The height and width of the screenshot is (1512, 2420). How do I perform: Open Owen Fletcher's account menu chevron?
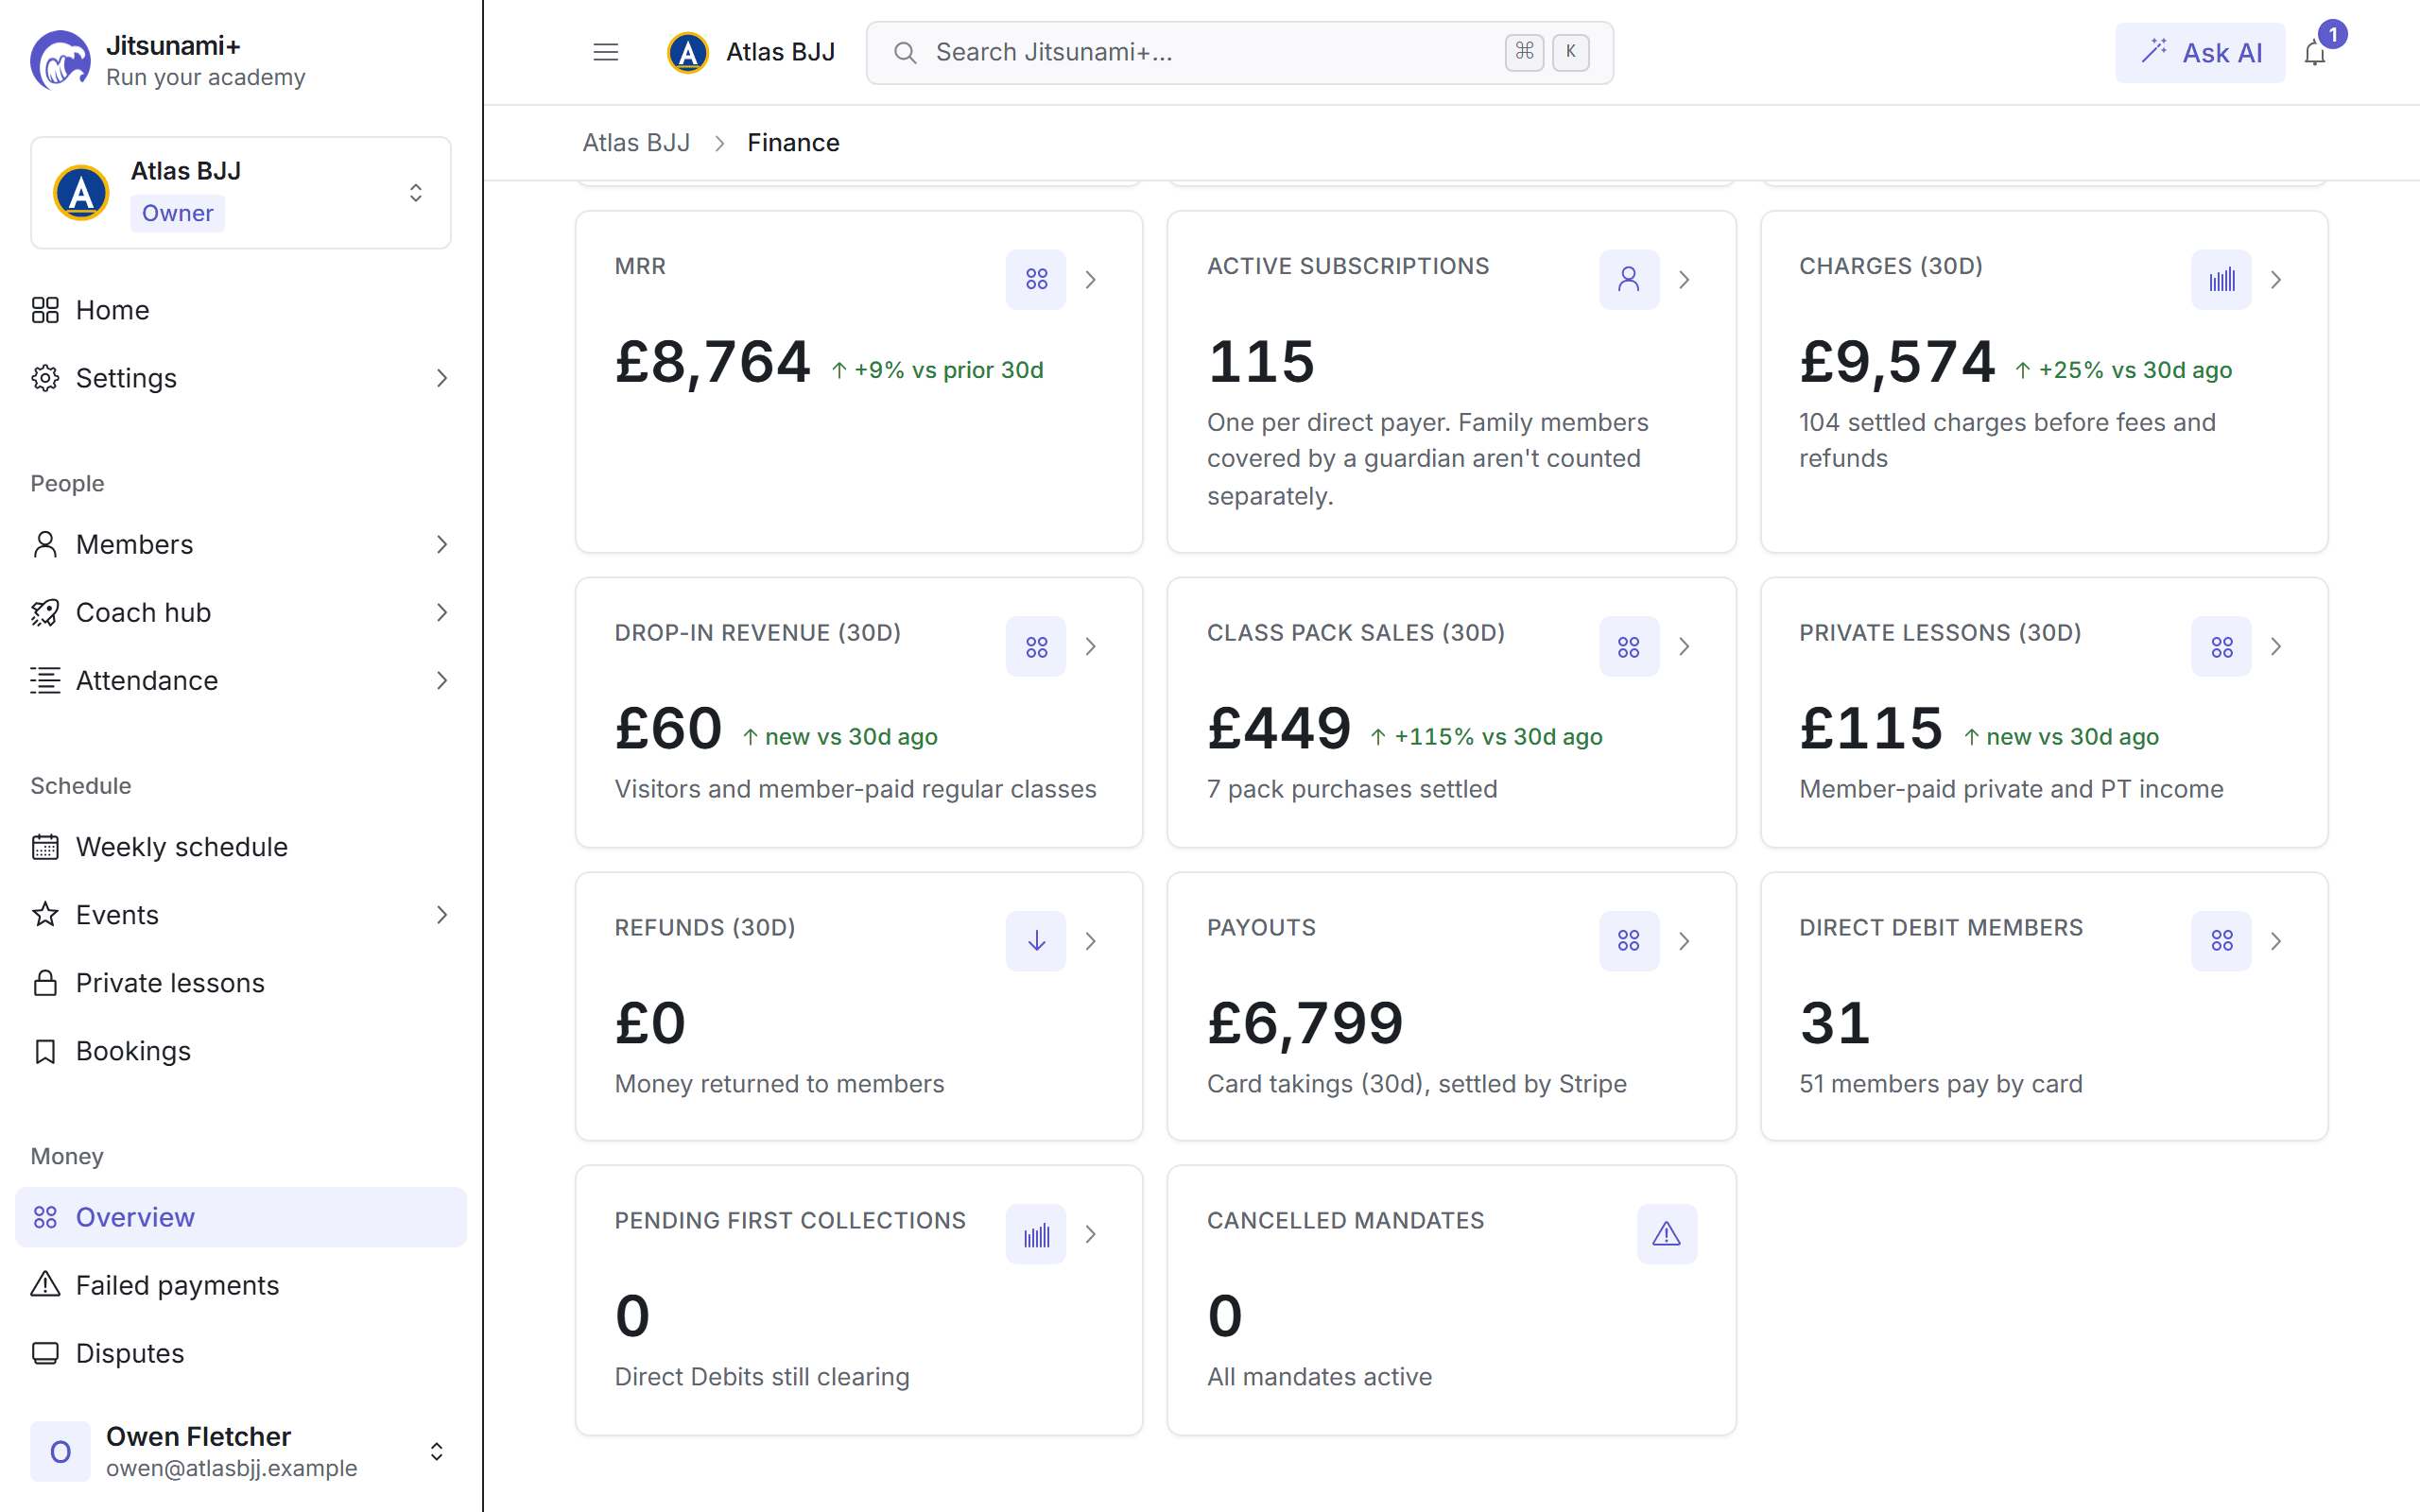436,1451
